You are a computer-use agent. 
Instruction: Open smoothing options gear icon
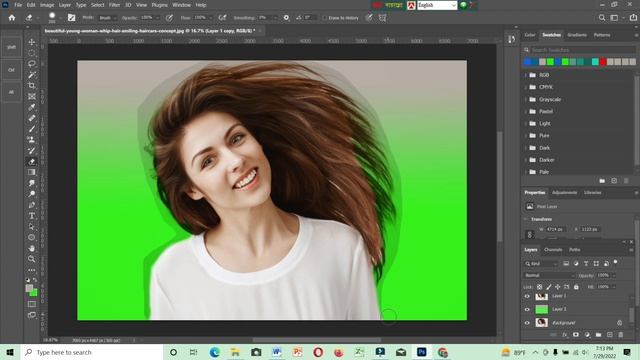[x=287, y=18]
